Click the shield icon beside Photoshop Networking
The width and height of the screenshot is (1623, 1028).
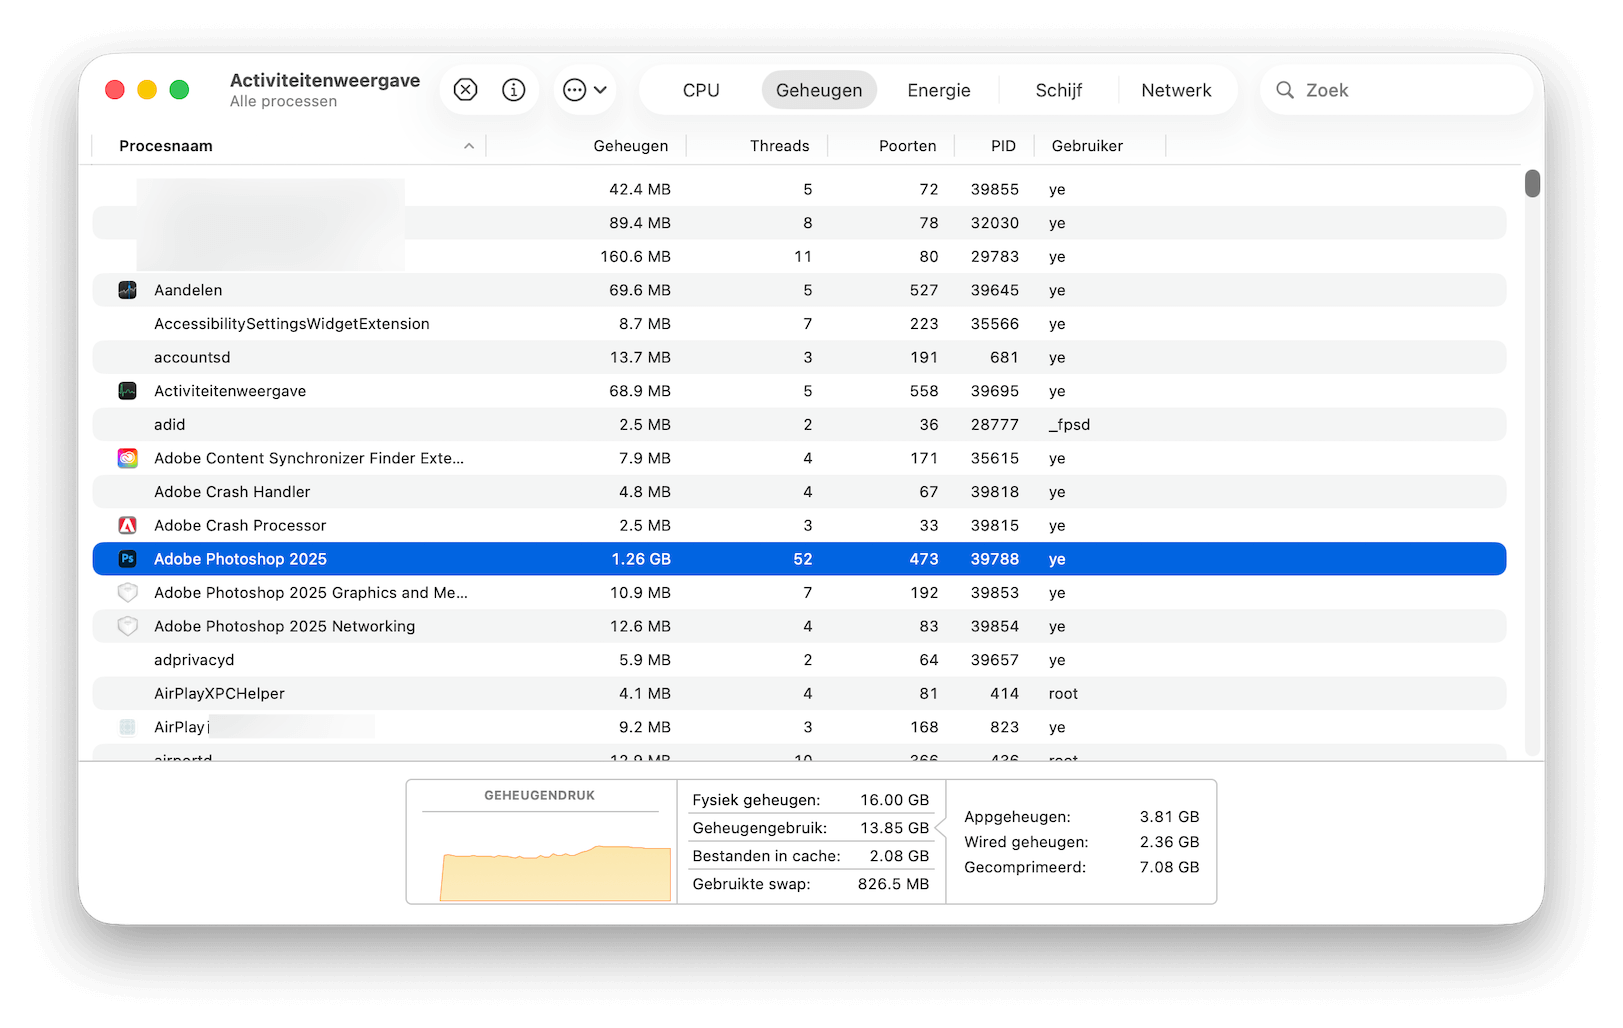coord(127,626)
